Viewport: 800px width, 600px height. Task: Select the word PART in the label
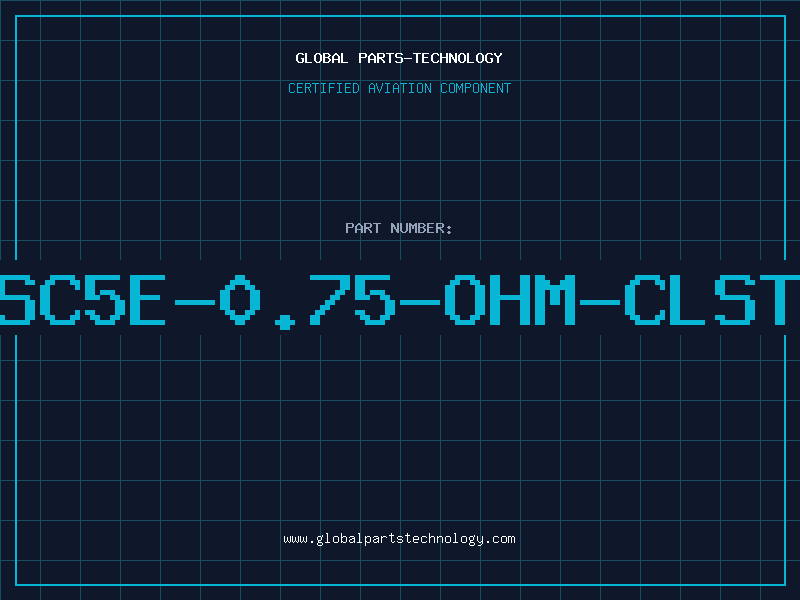[x=363, y=228]
